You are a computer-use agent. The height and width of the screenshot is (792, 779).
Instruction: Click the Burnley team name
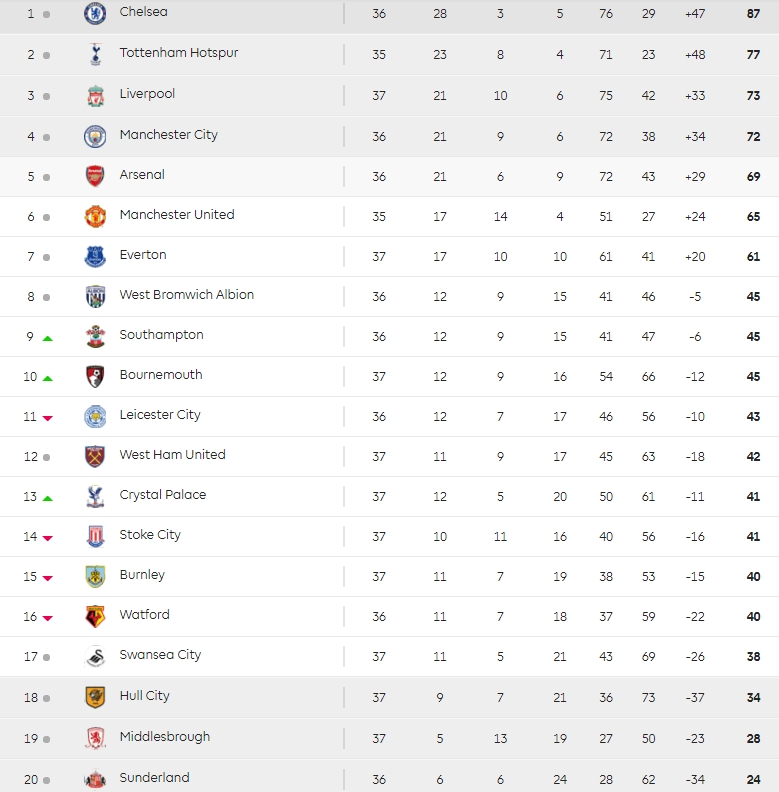coord(142,575)
